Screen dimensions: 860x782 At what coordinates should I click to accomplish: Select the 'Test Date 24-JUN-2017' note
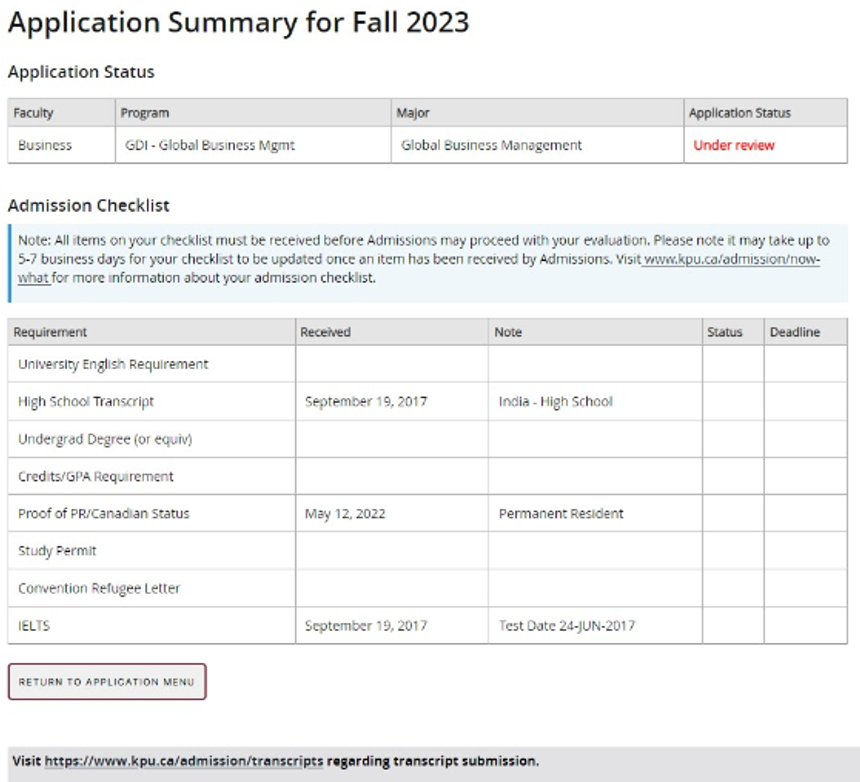tap(567, 626)
